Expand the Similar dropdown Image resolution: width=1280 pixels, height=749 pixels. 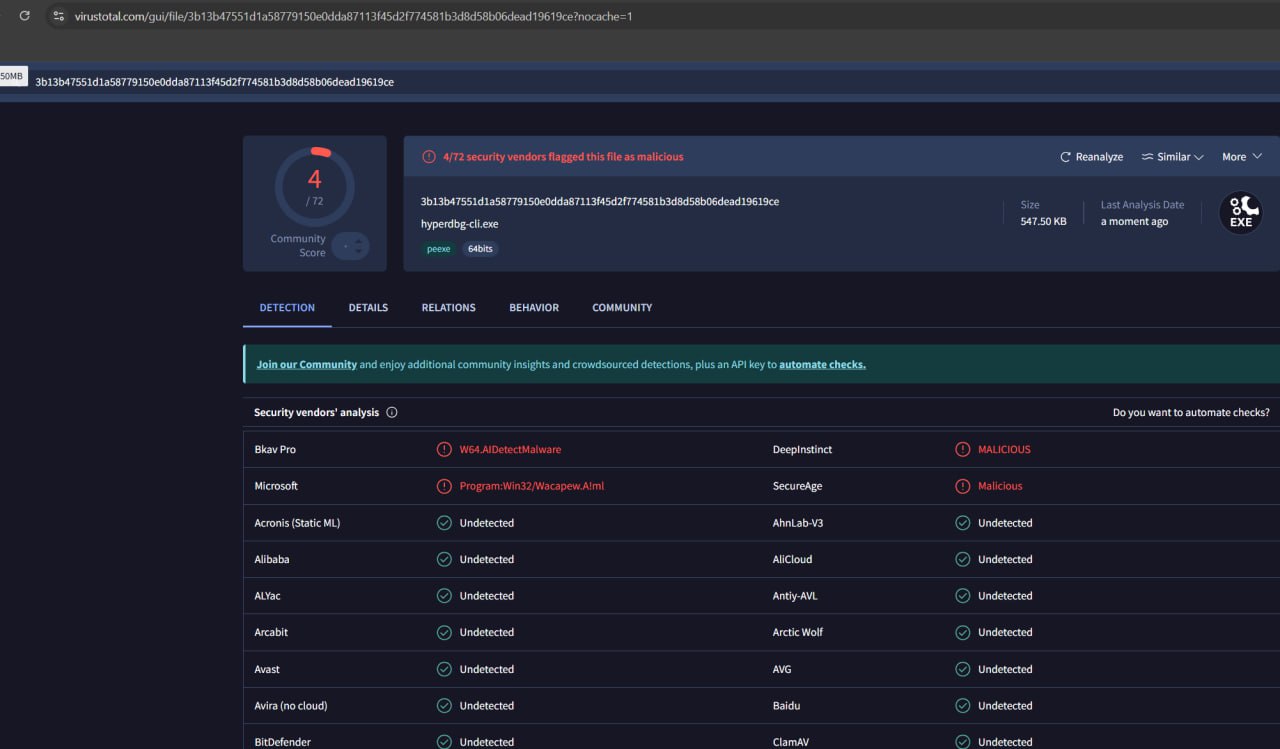[1172, 157]
